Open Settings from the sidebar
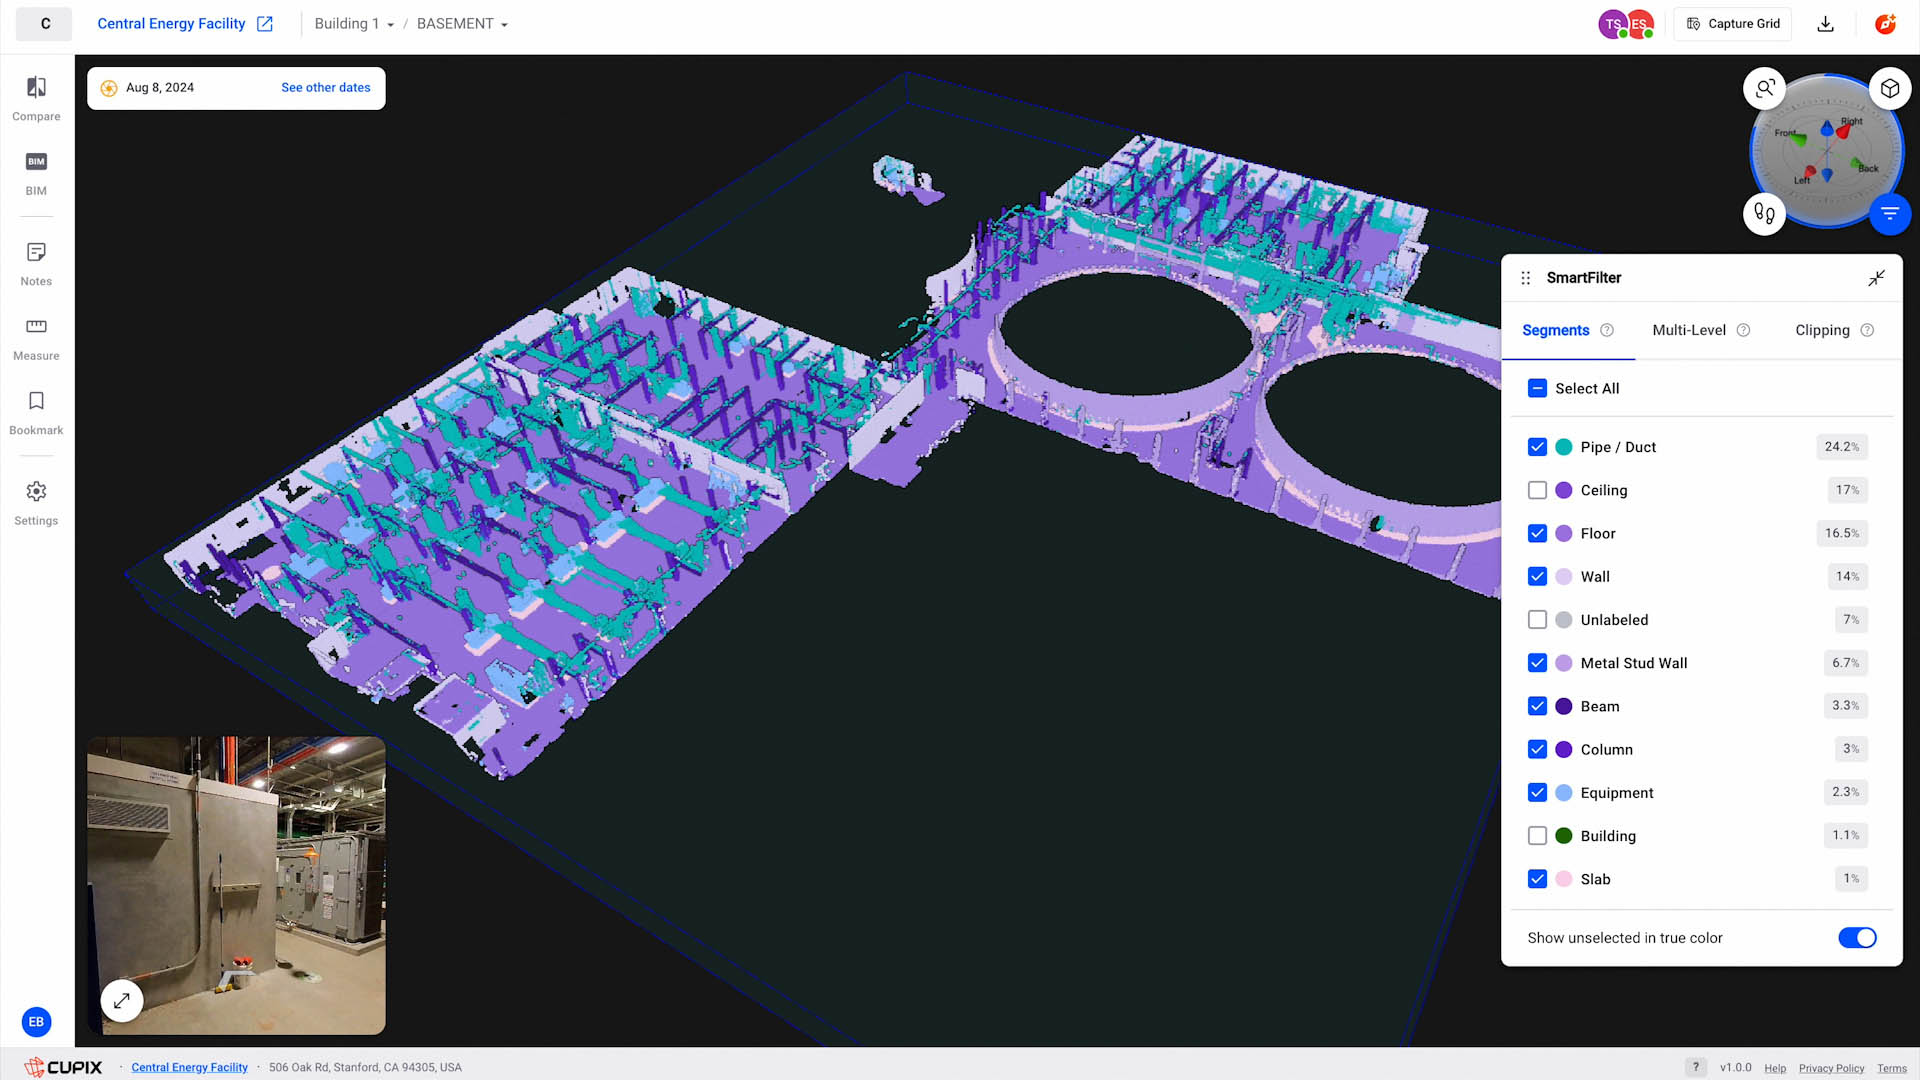Viewport: 1920px width, 1080px height. pos(36,503)
